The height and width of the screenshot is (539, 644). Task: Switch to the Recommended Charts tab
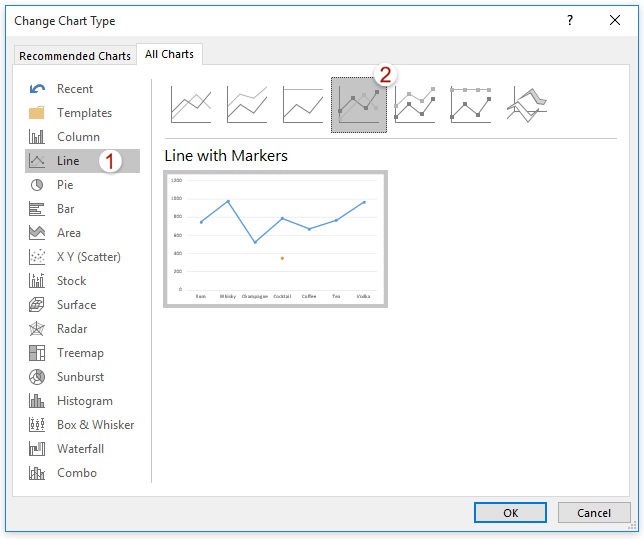point(75,56)
